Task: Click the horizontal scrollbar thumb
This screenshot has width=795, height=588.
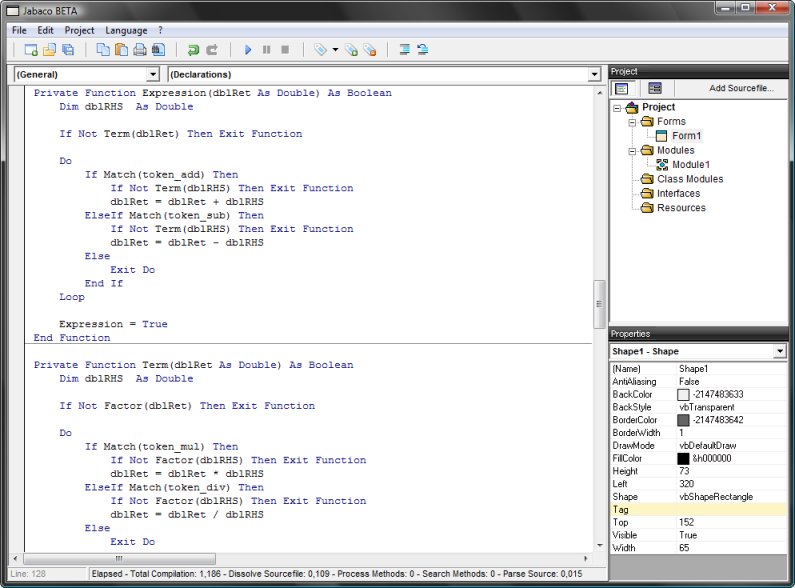Action: point(119,559)
